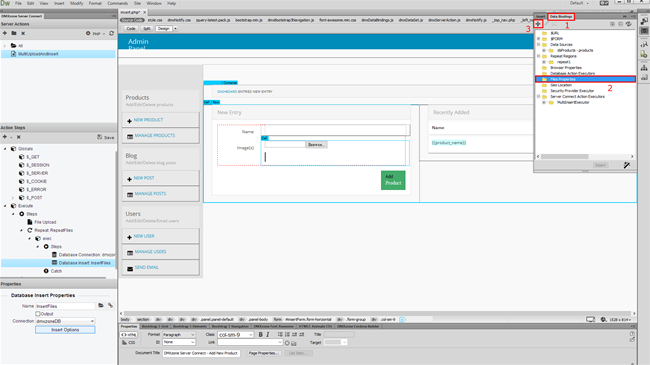The height and width of the screenshot is (365, 650).
Task: Collapse the Globals tree node
Action: click(5, 148)
